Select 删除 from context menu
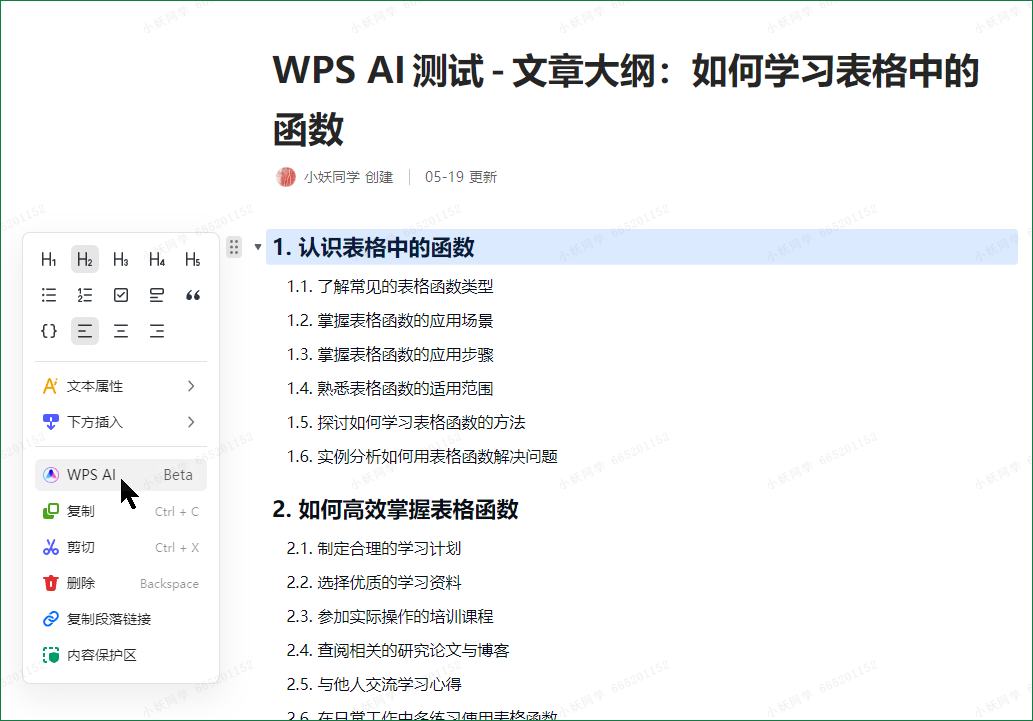1033x721 pixels. coord(121,583)
